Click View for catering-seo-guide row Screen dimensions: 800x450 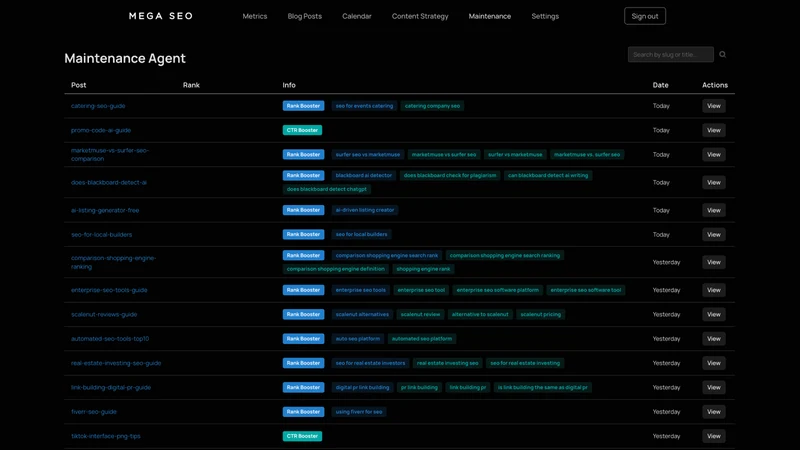[714, 106]
